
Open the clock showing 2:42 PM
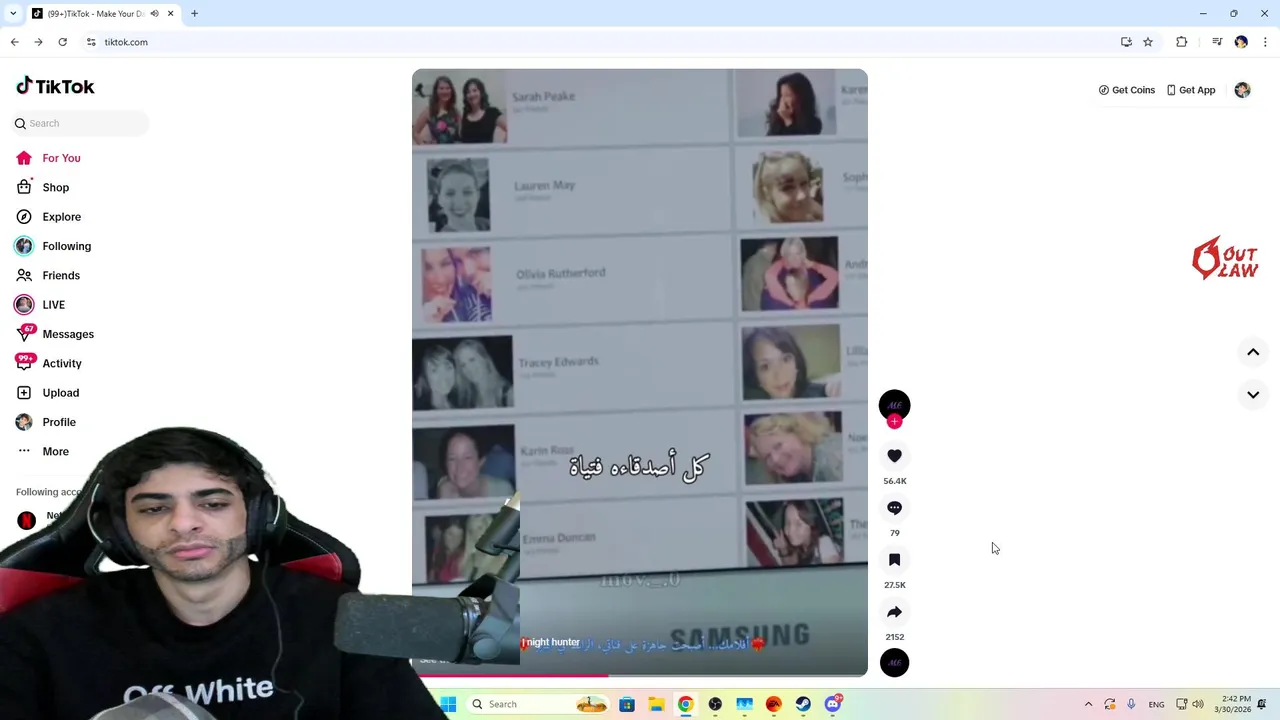1232,704
